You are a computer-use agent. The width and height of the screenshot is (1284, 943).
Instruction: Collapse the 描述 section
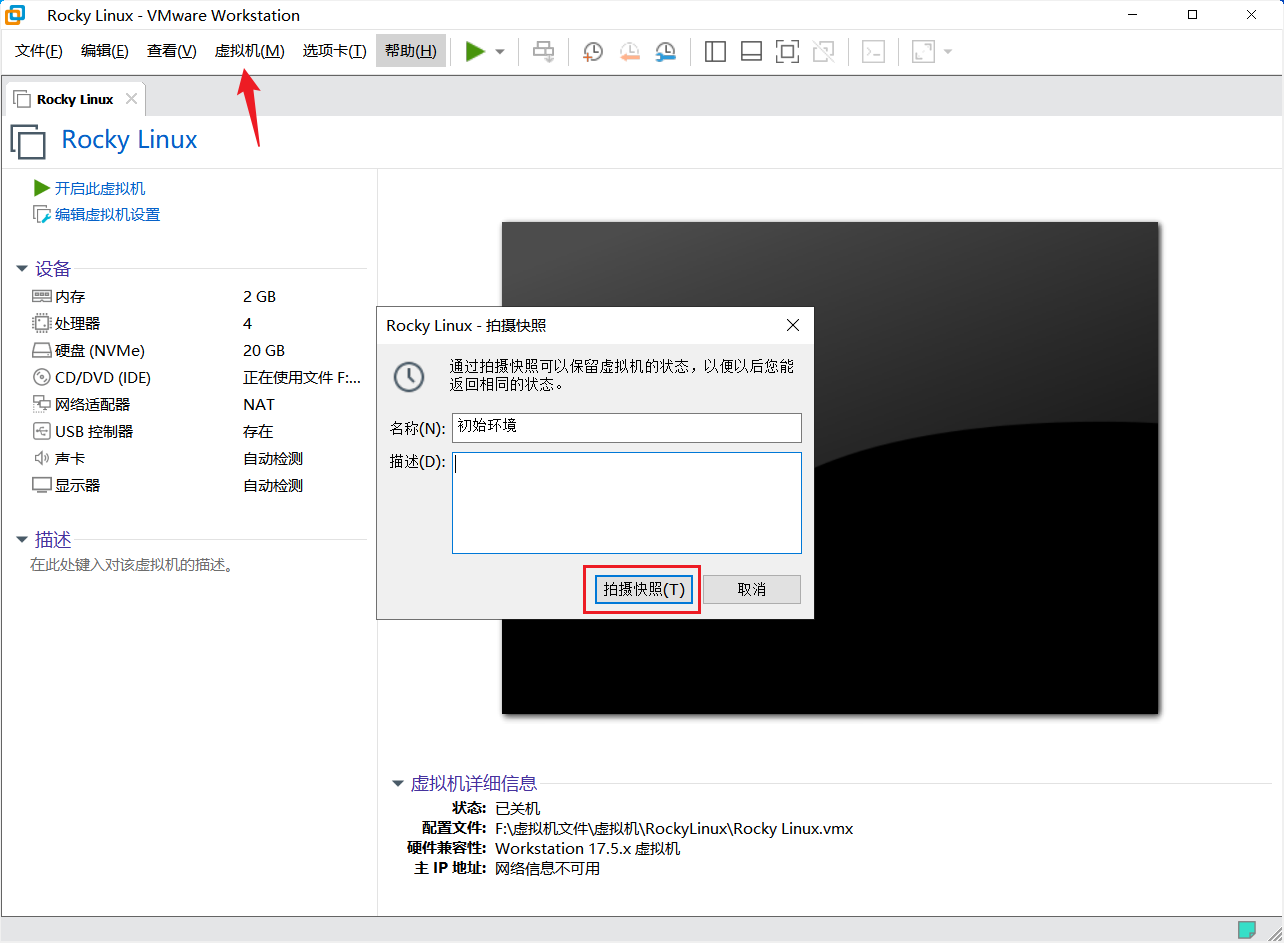(x=22, y=539)
